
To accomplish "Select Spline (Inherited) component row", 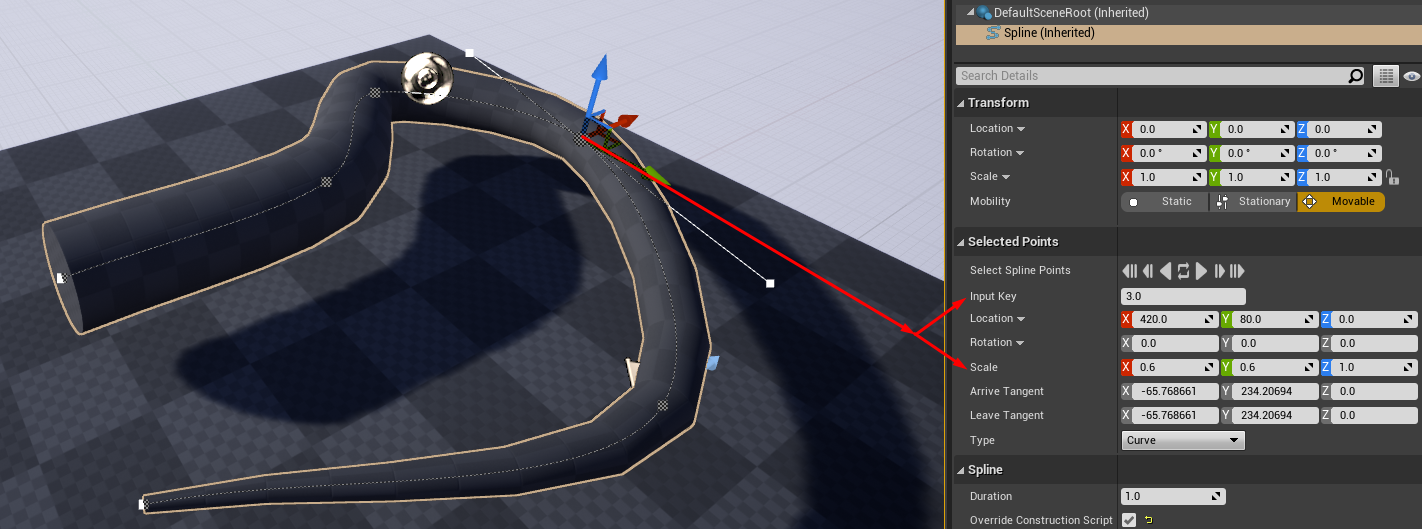I will coord(1188,33).
